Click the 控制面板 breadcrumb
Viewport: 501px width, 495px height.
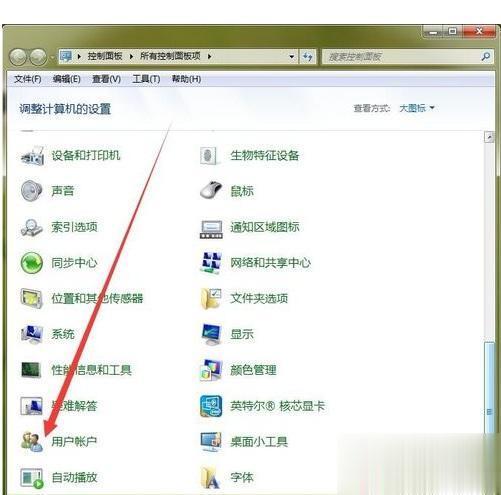[105, 56]
